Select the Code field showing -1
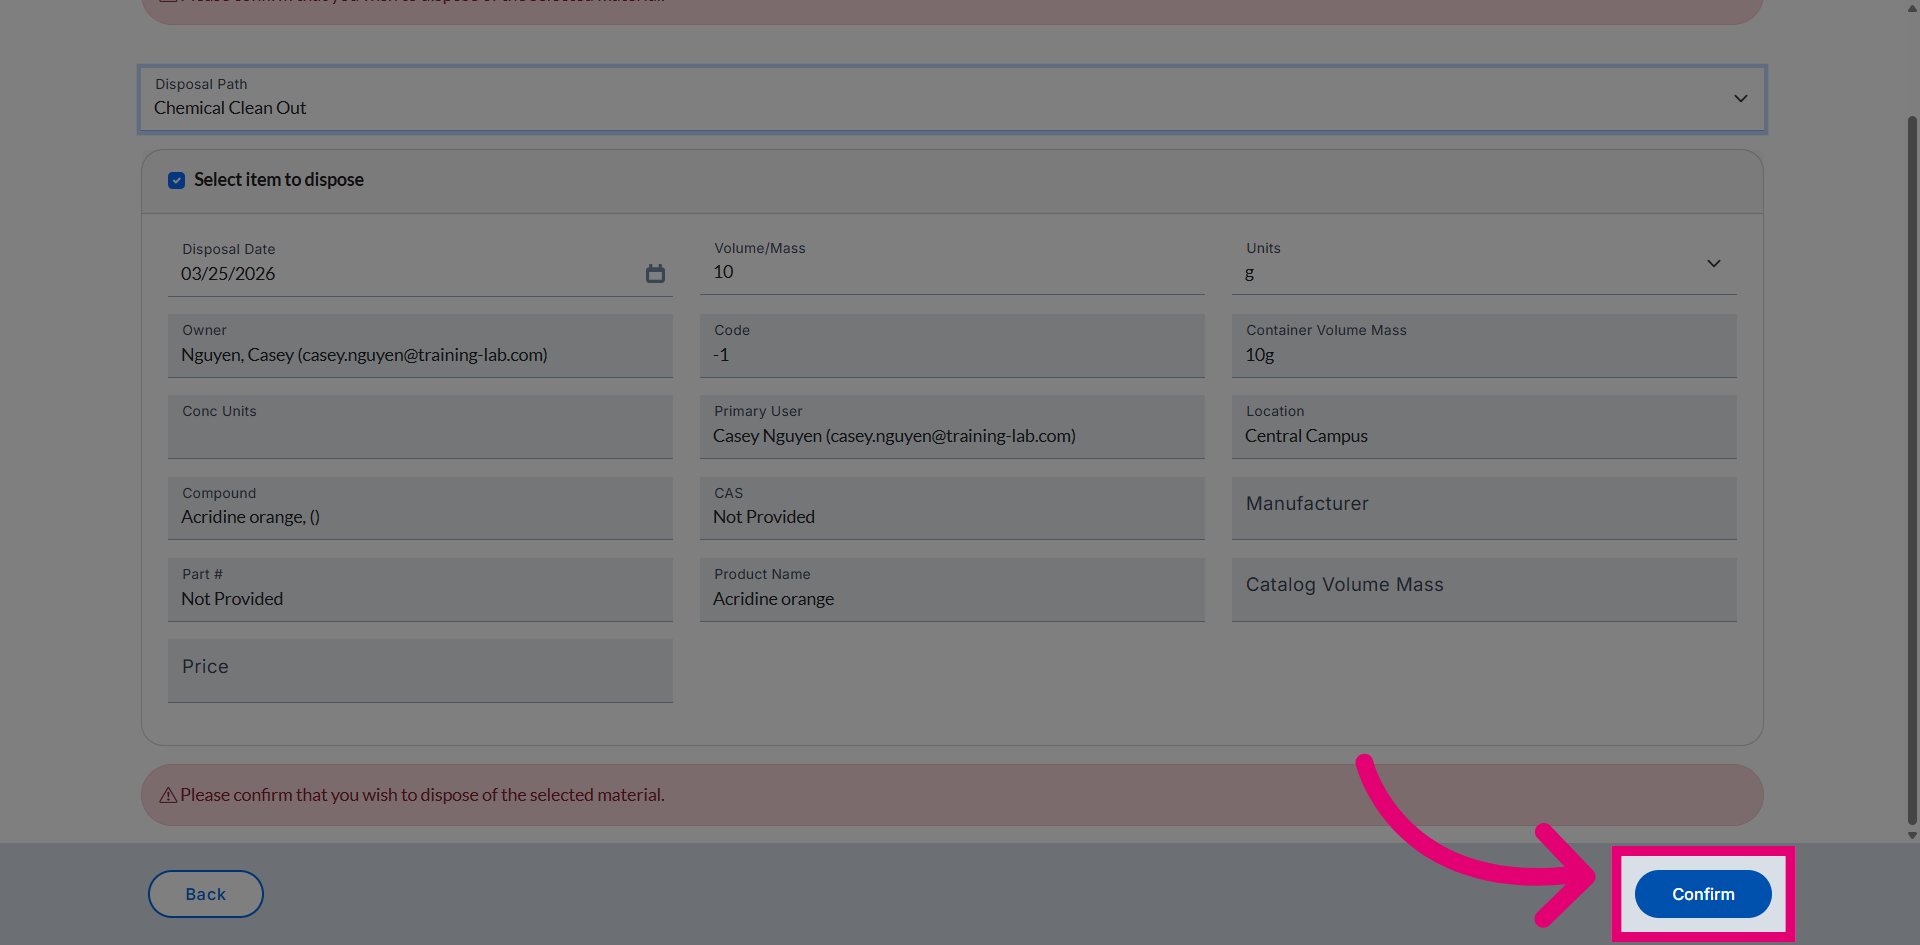The height and width of the screenshot is (945, 1920). tap(952, 346)
